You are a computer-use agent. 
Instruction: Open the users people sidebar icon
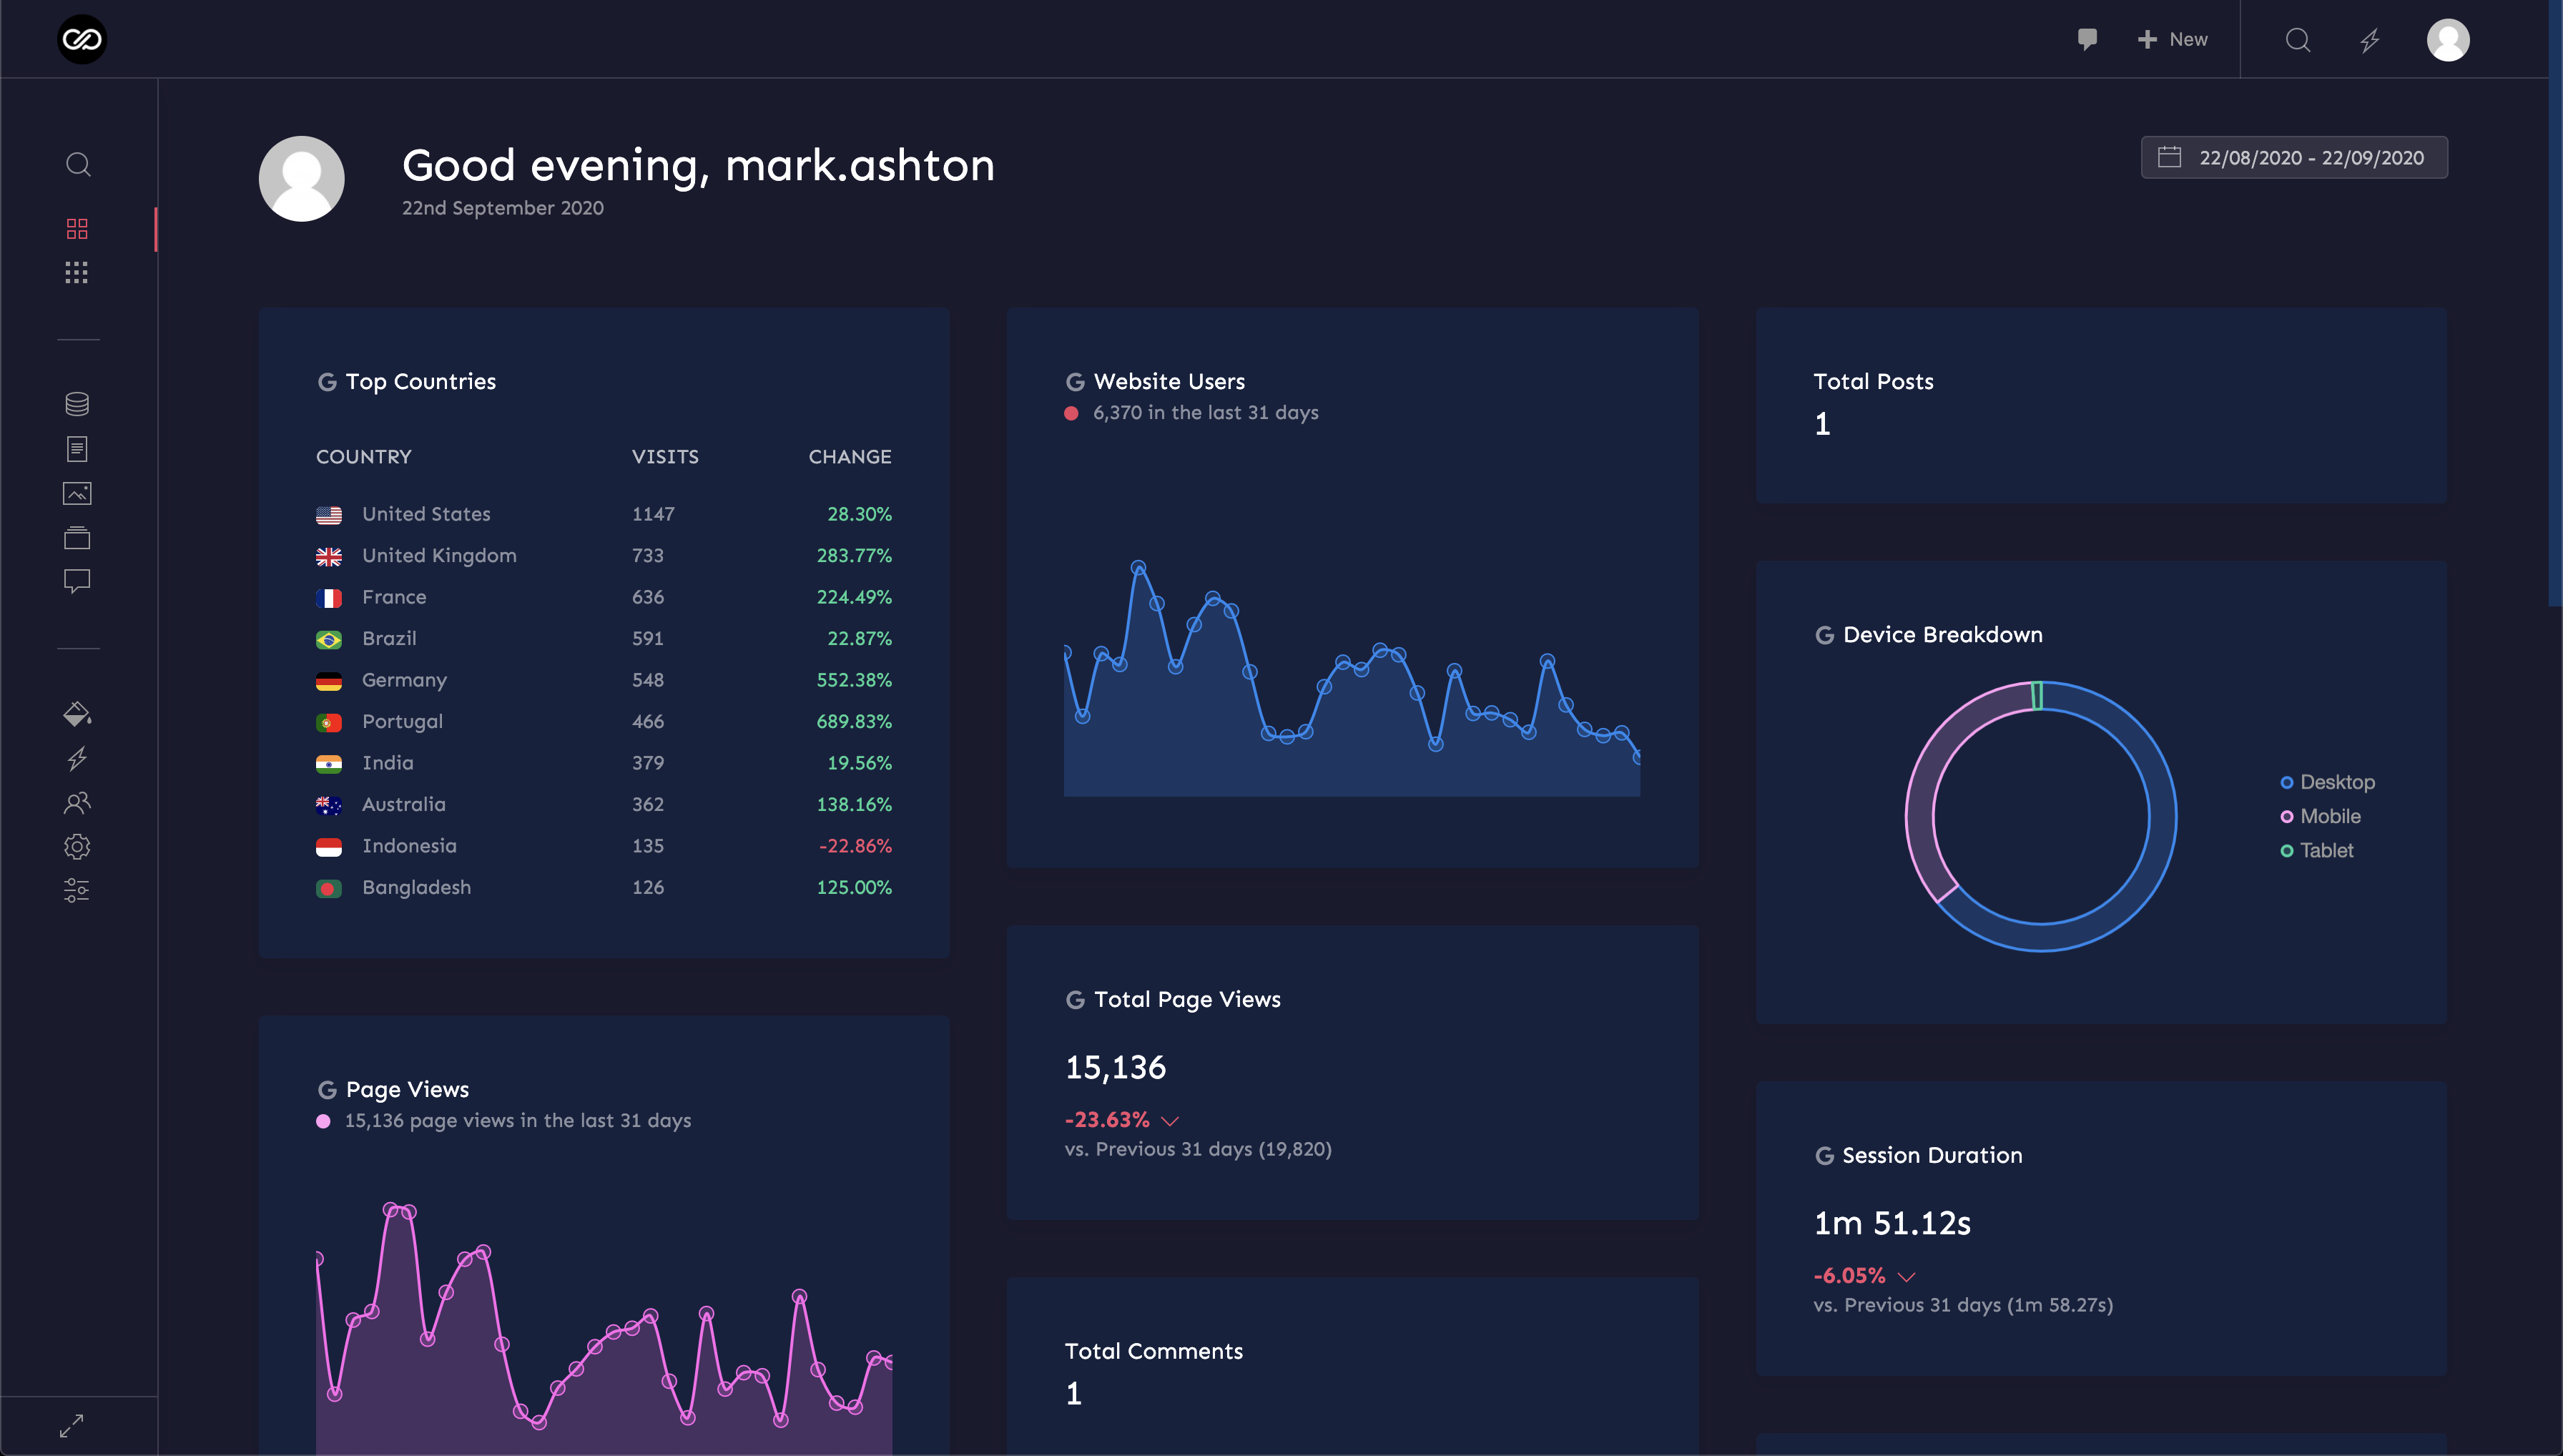77,802
